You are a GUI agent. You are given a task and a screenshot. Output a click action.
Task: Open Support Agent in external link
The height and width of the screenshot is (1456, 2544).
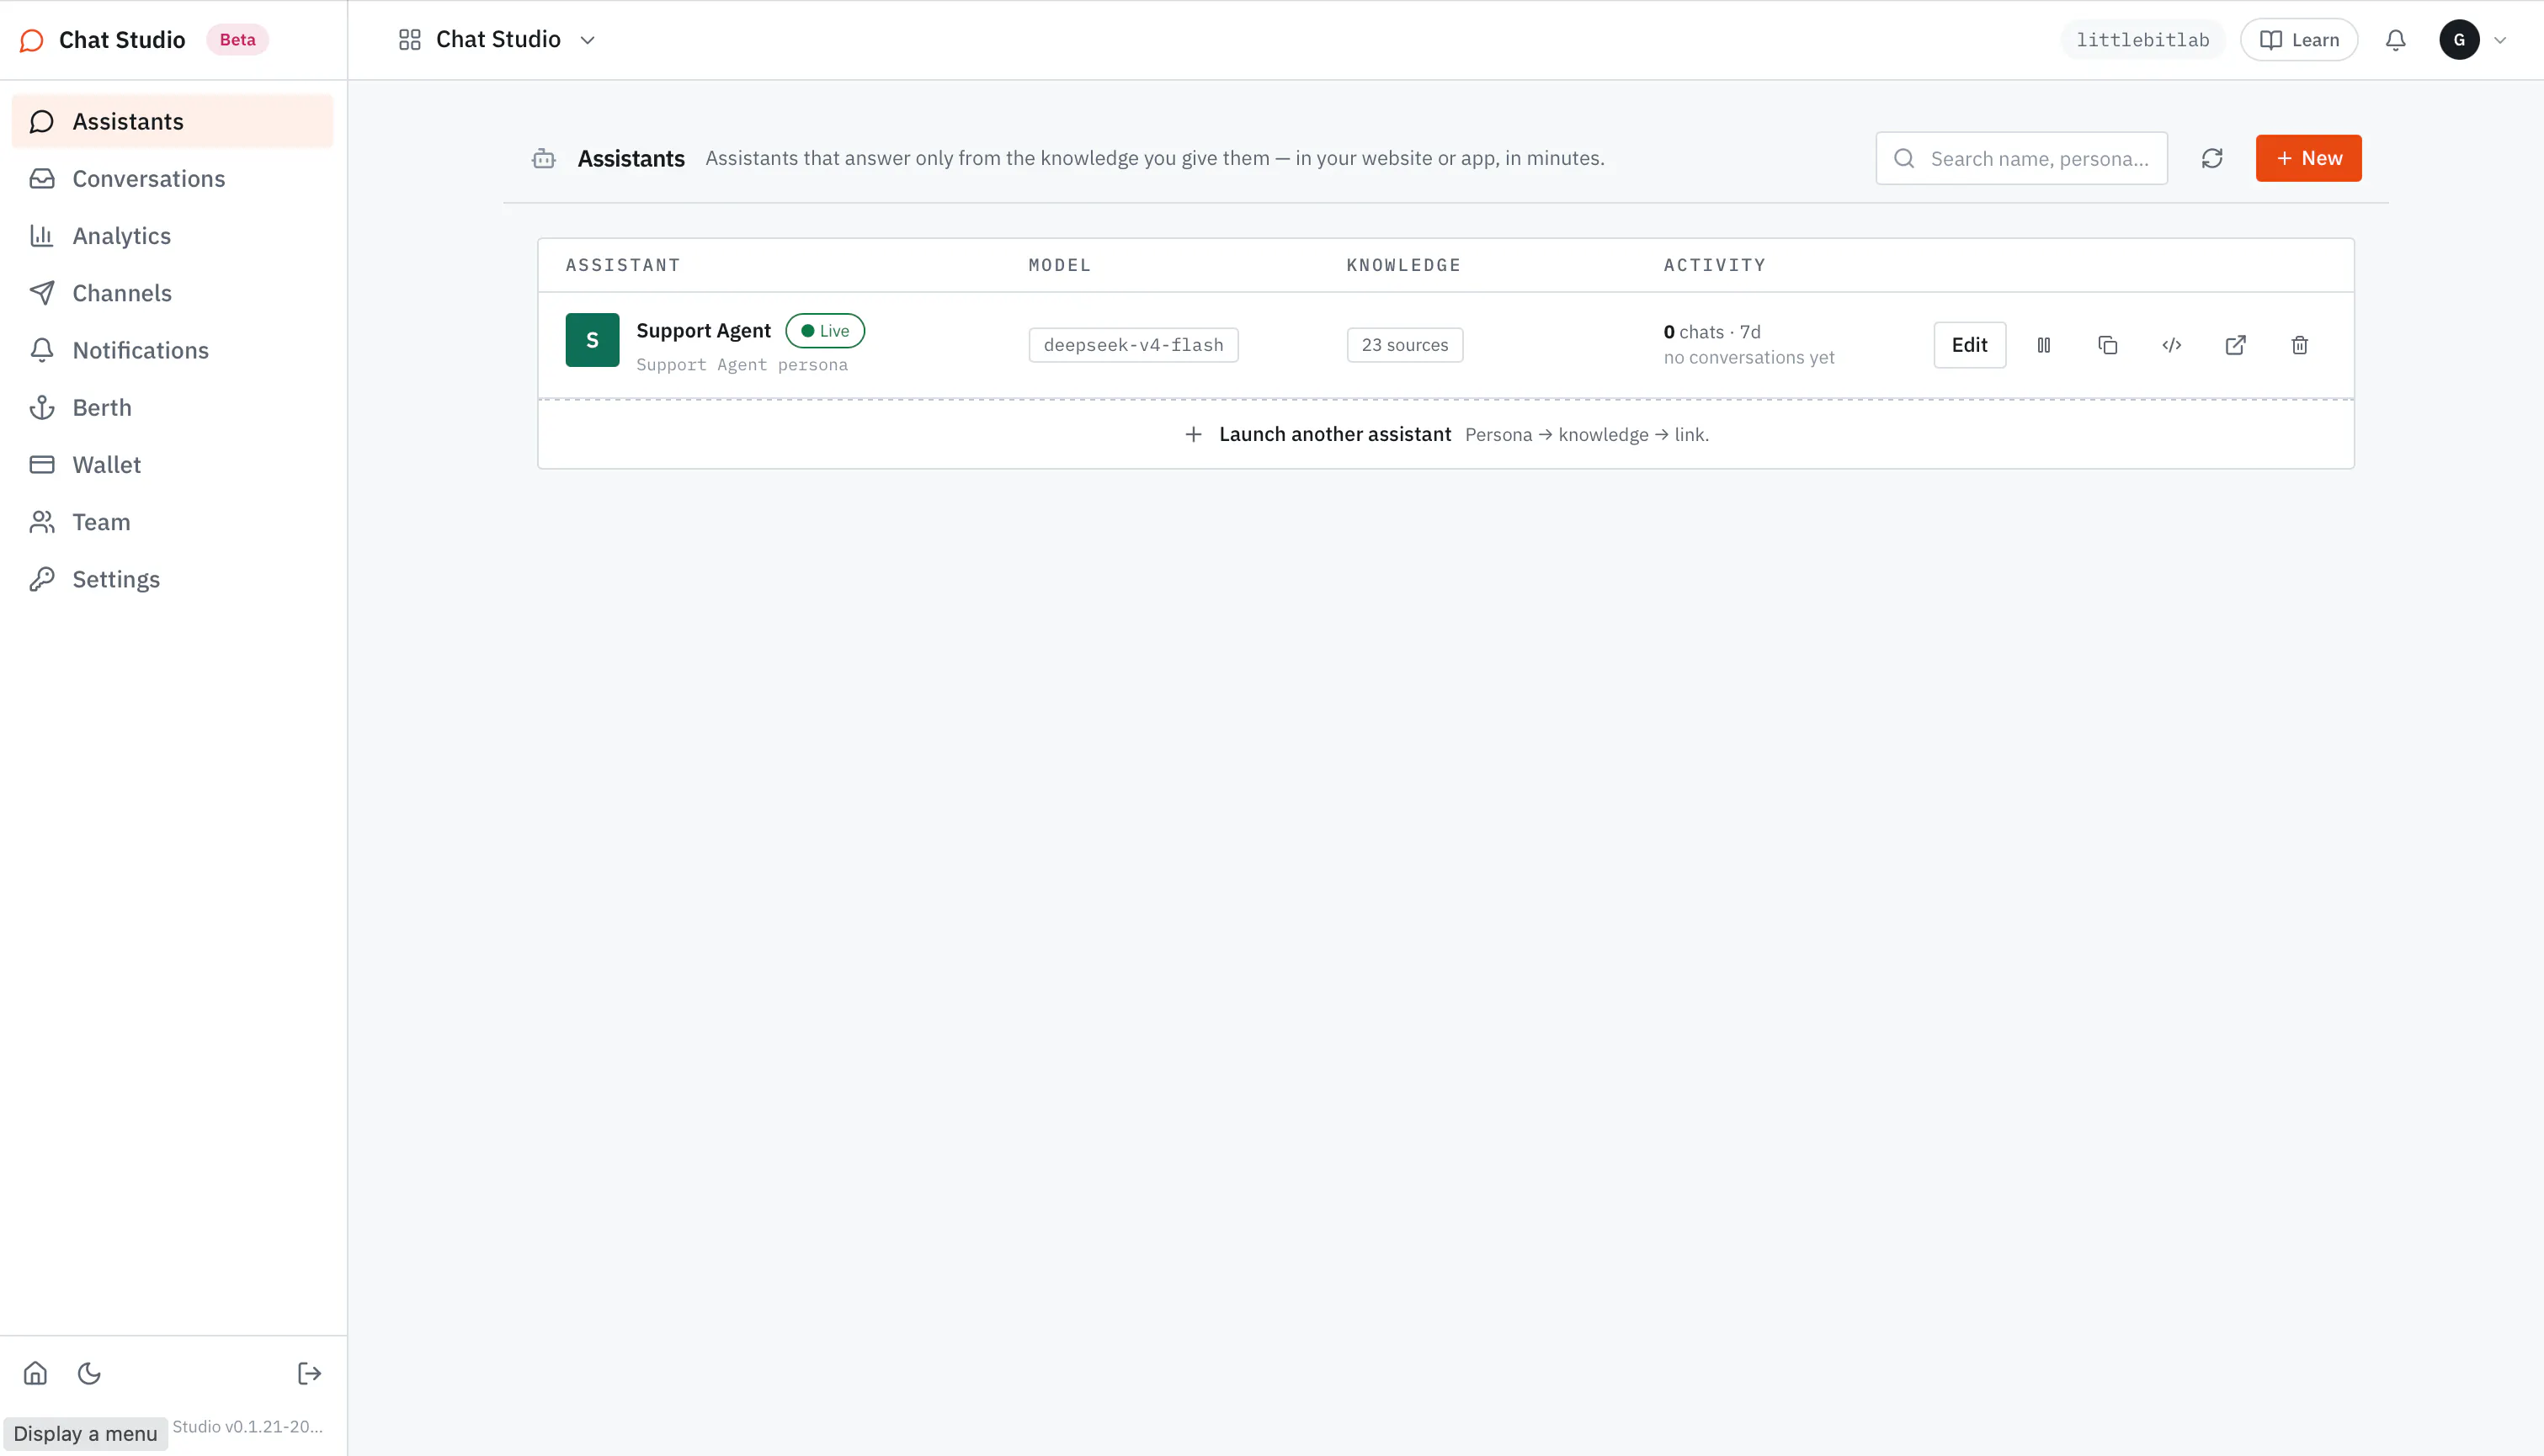(2235, 345)
